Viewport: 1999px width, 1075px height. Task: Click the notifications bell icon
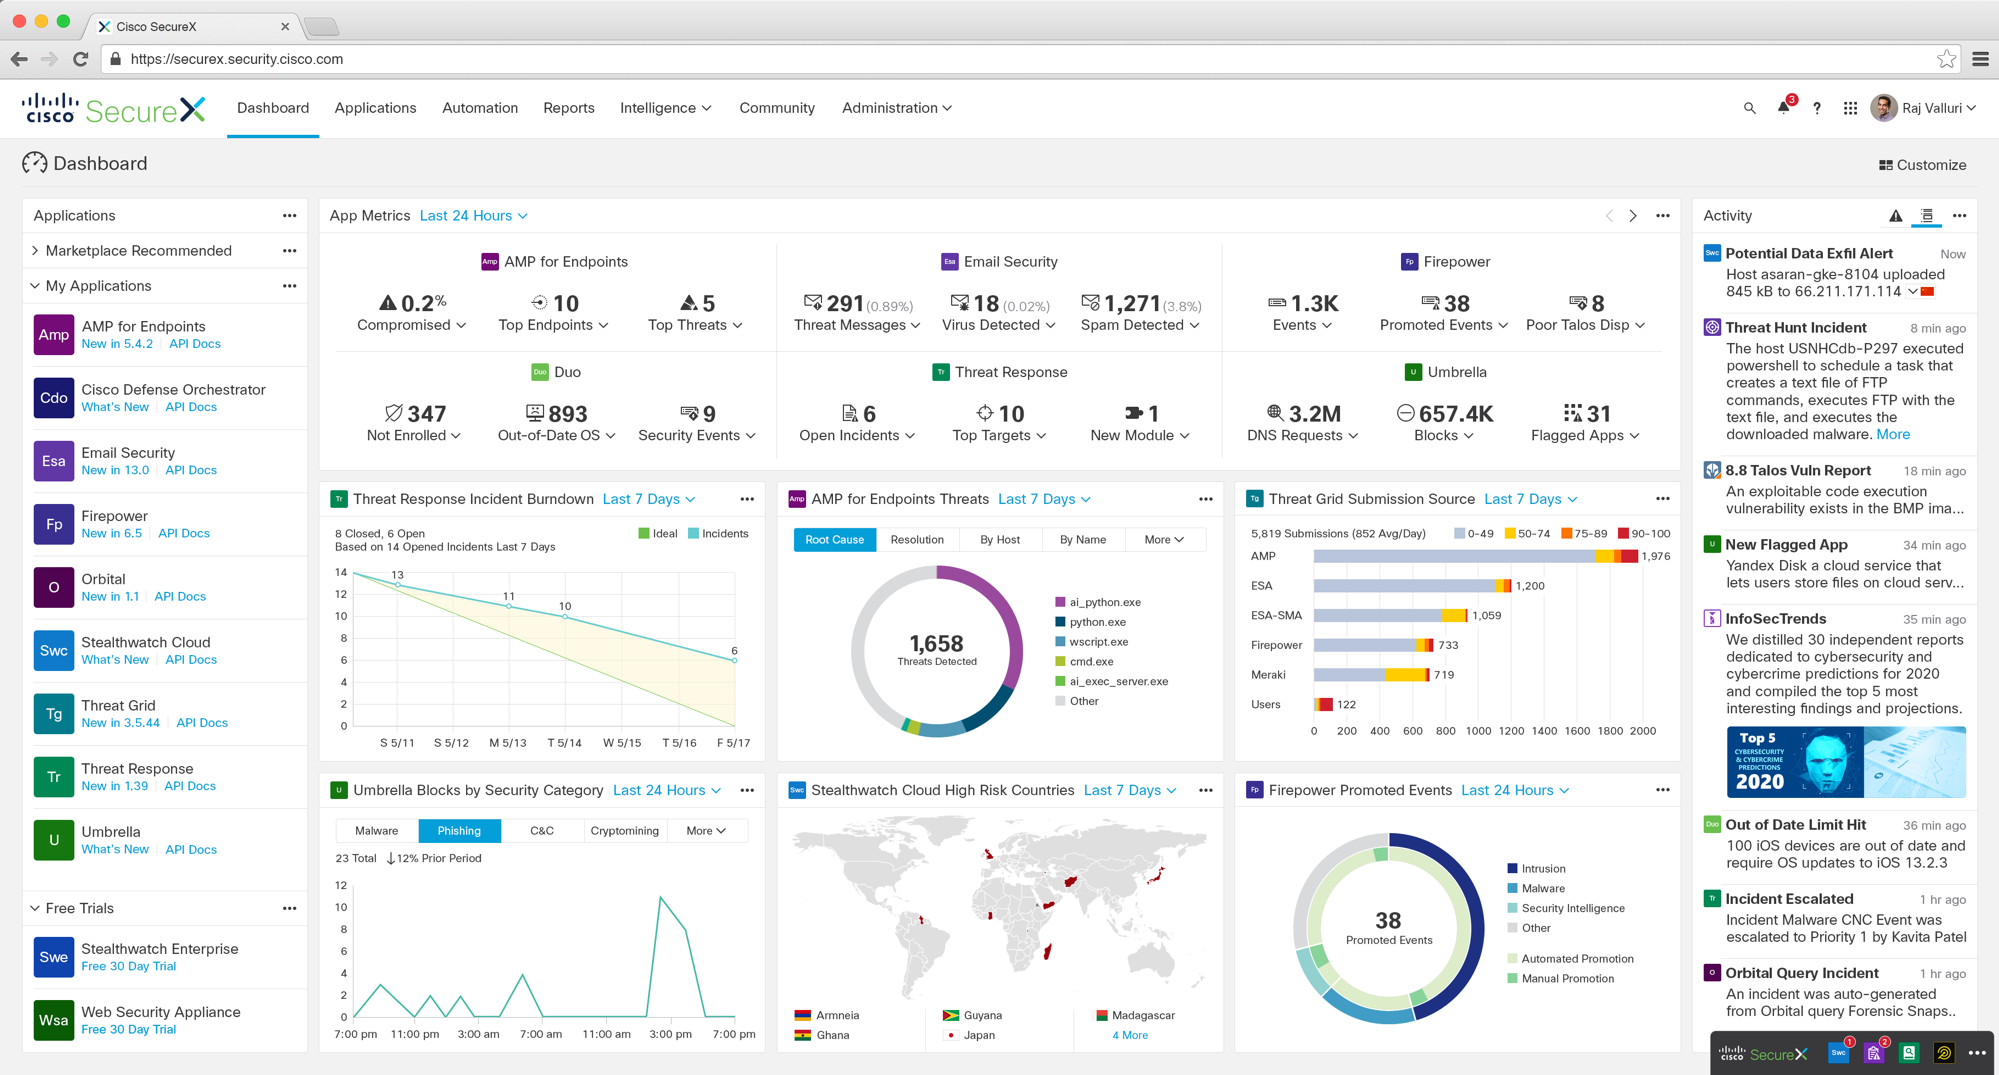[x=1783, y=108]
